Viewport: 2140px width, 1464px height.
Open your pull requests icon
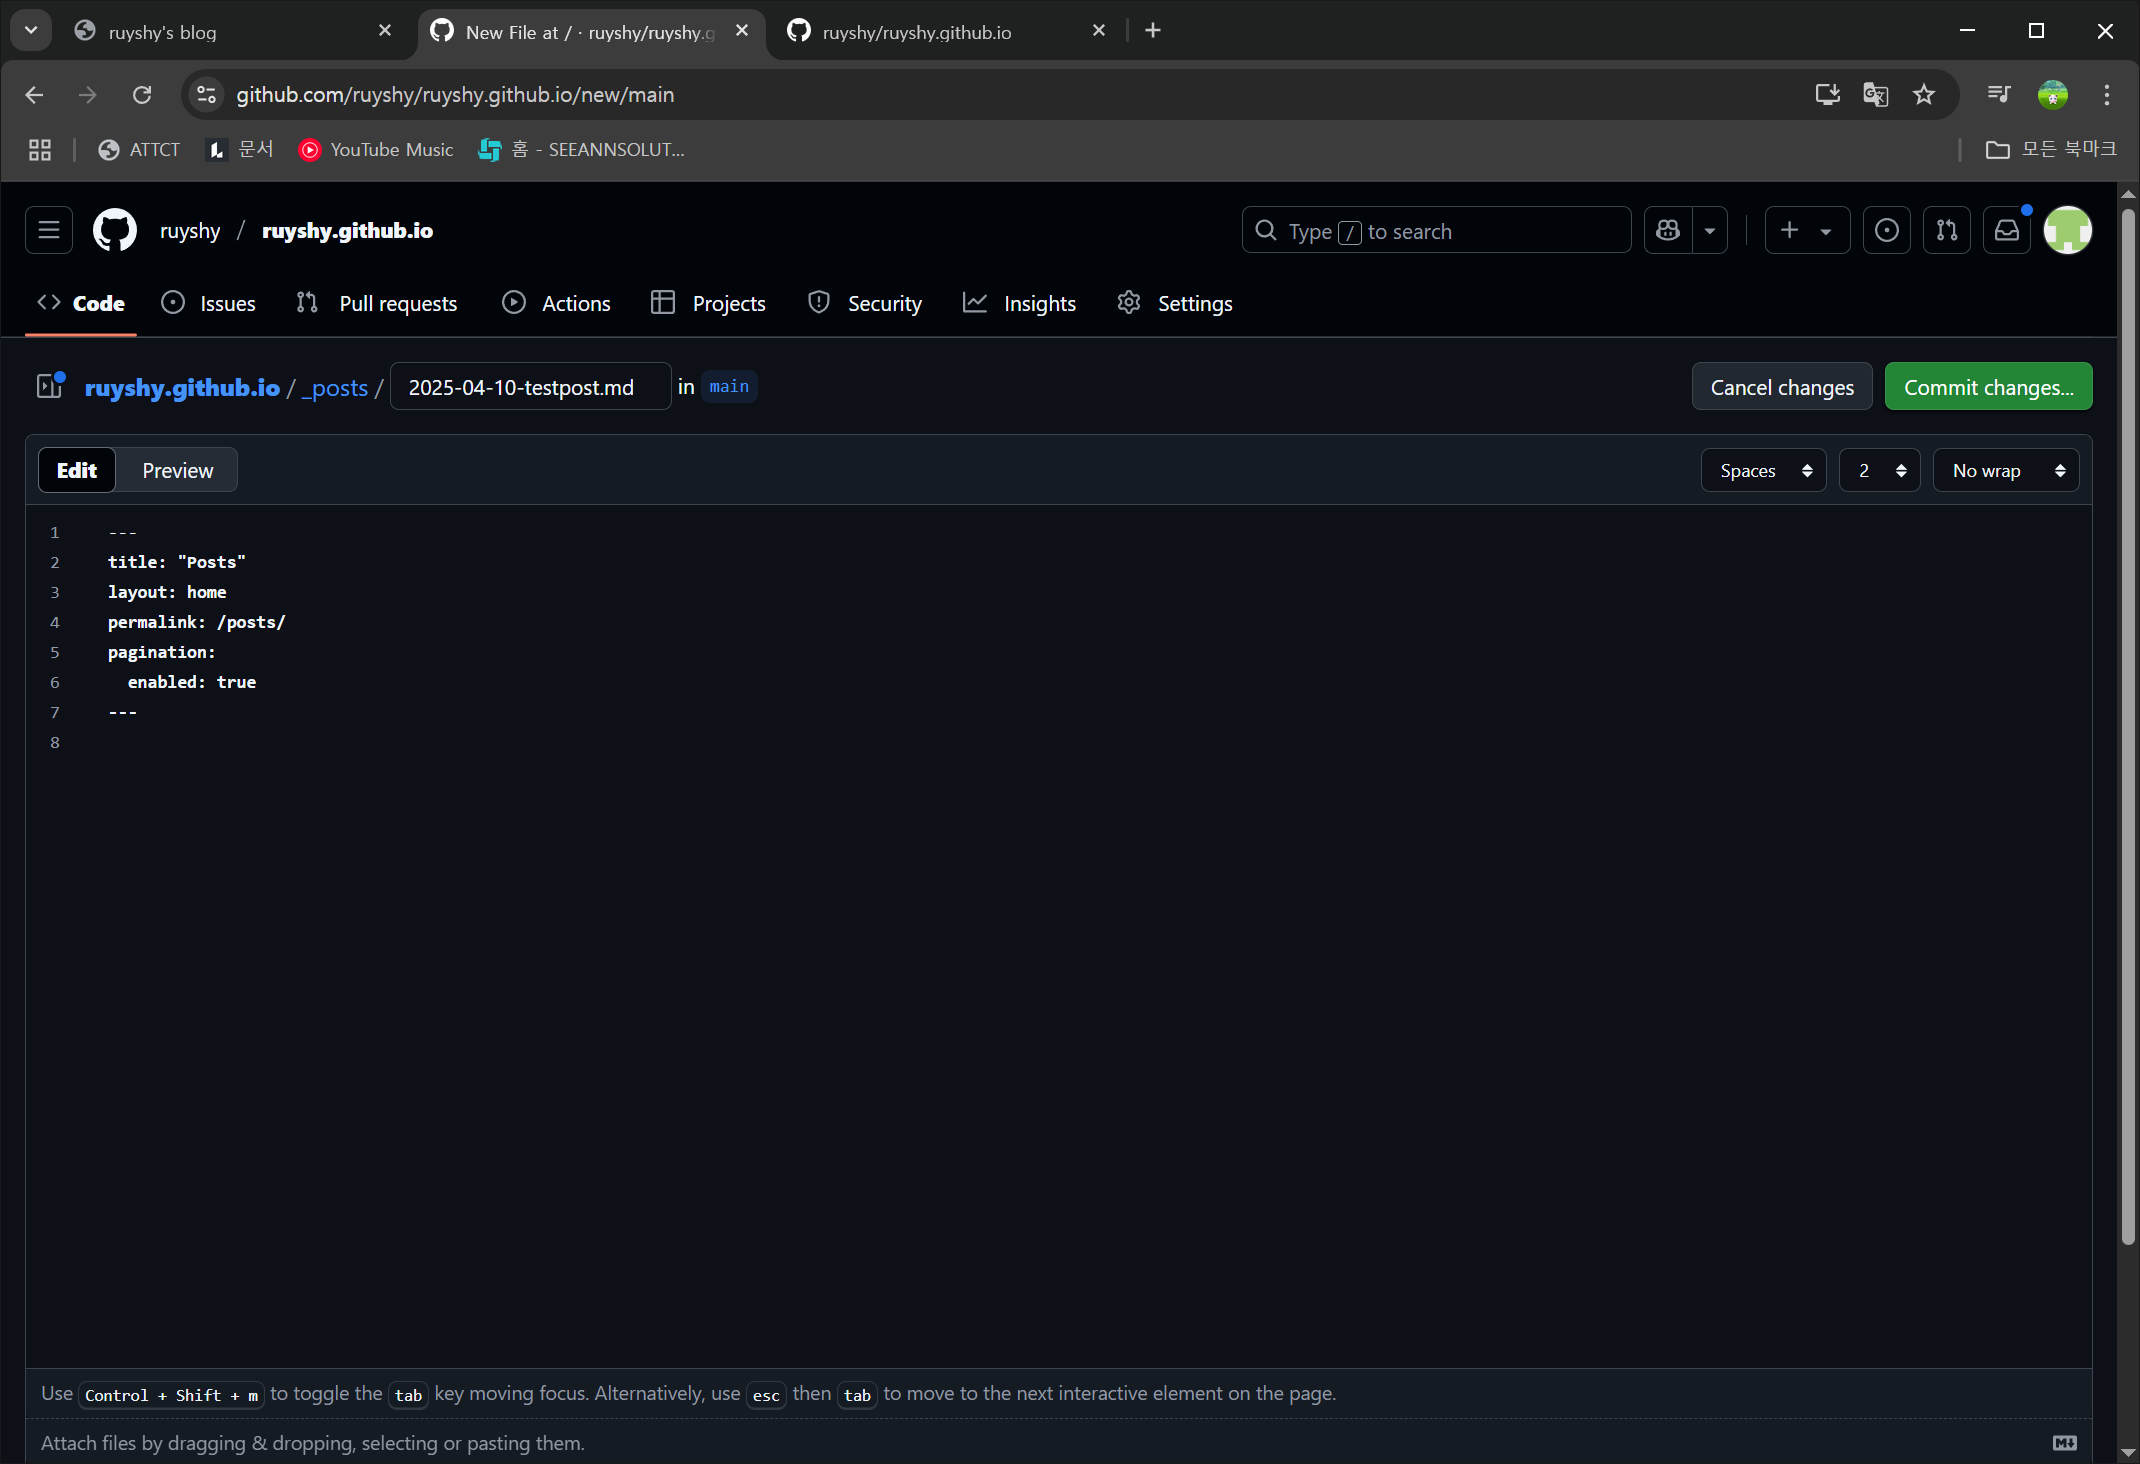click(1947, 230)
